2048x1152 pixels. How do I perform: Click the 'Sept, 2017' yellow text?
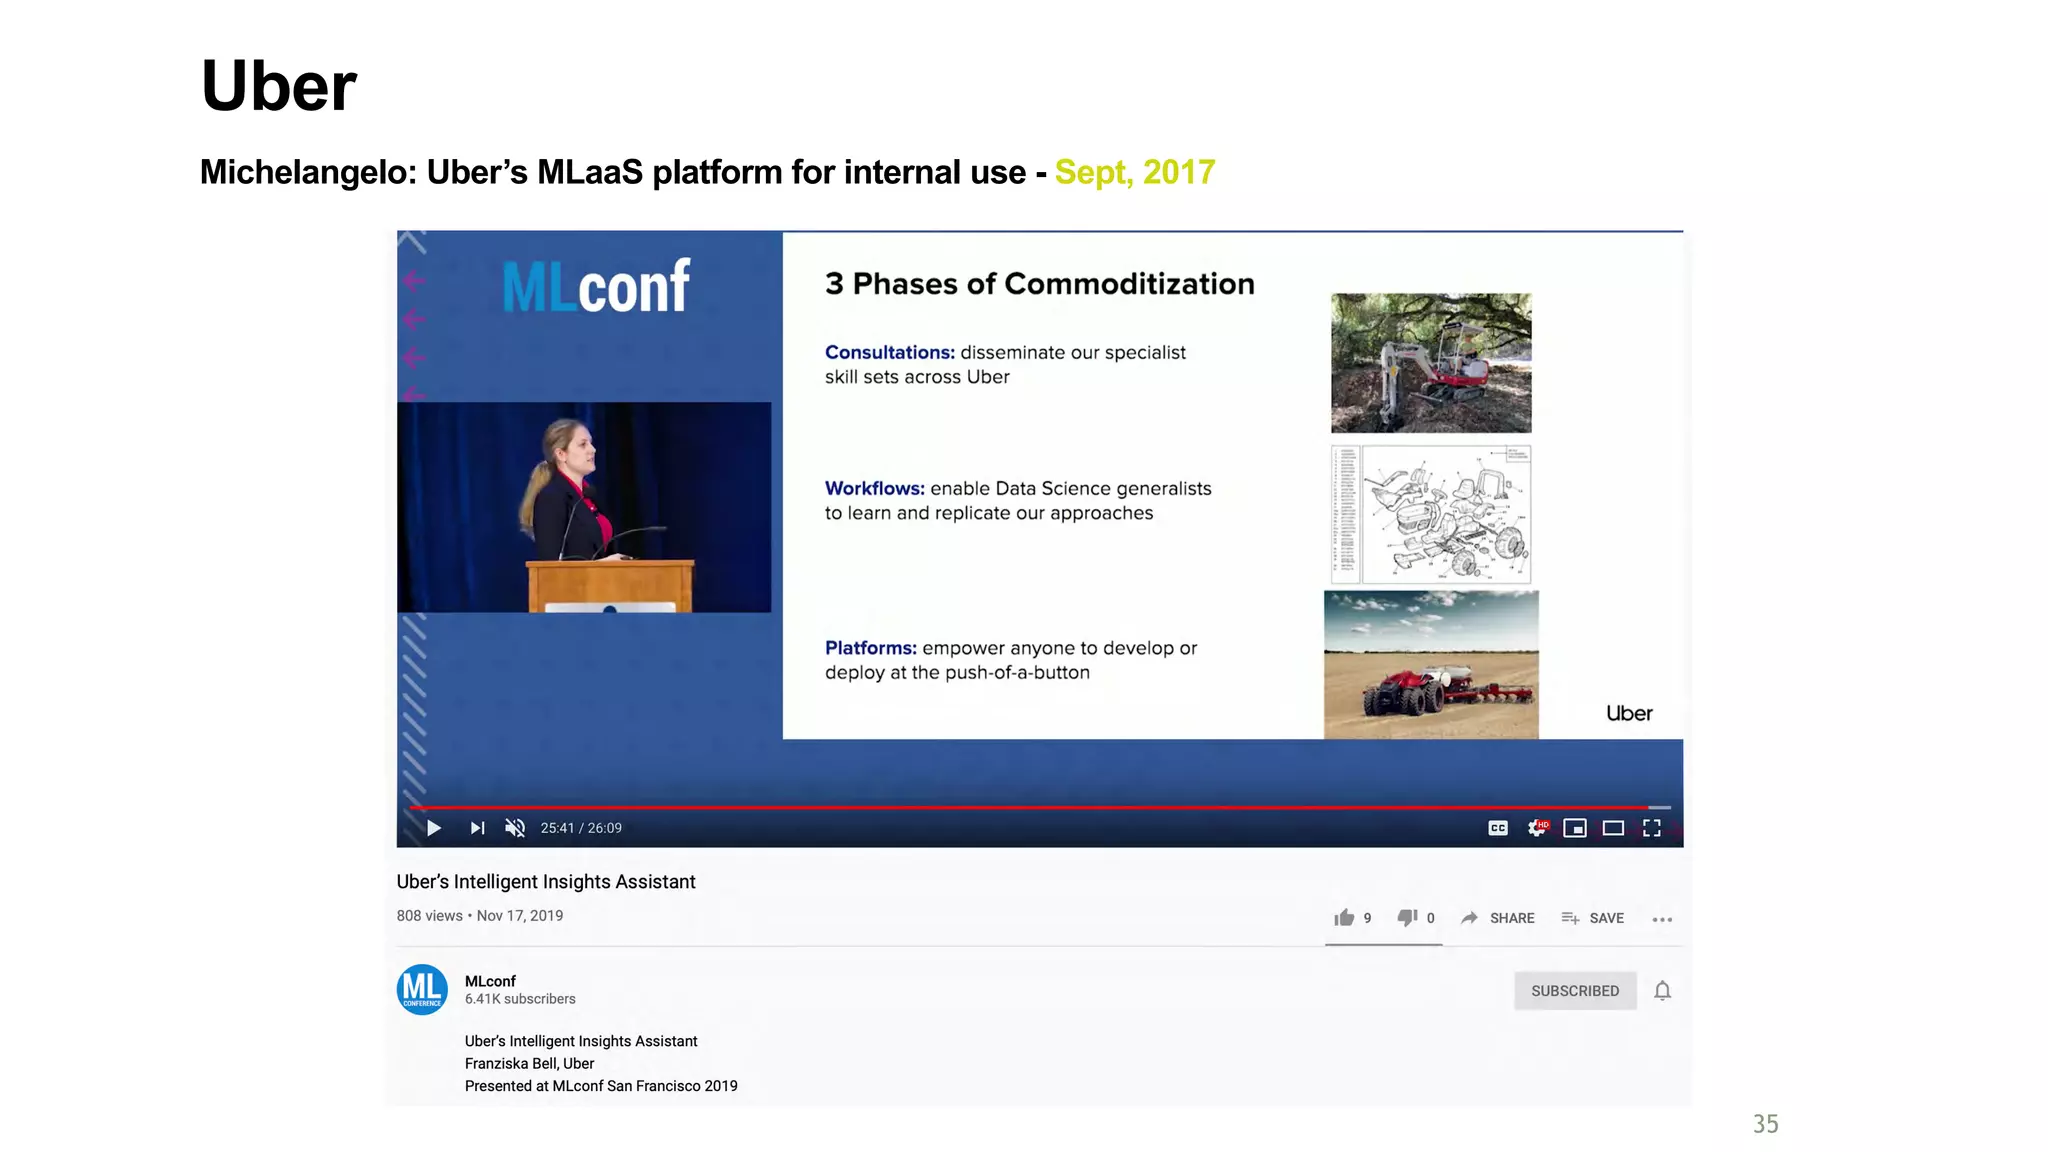click(x=1135, y=172)
